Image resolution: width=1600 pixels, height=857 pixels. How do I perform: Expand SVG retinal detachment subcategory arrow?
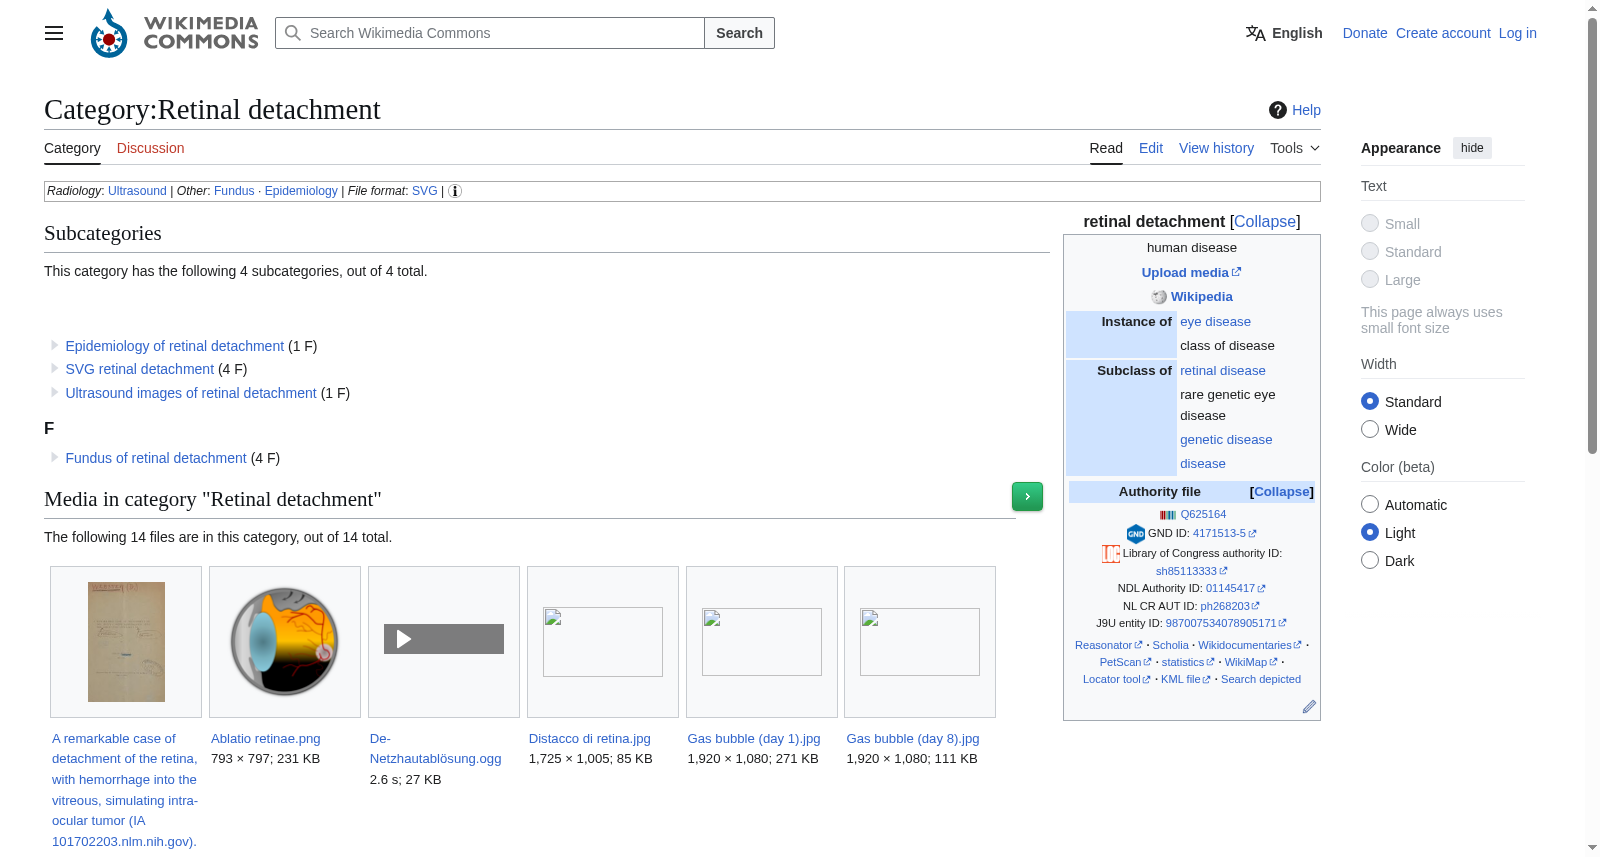[54, 368]
